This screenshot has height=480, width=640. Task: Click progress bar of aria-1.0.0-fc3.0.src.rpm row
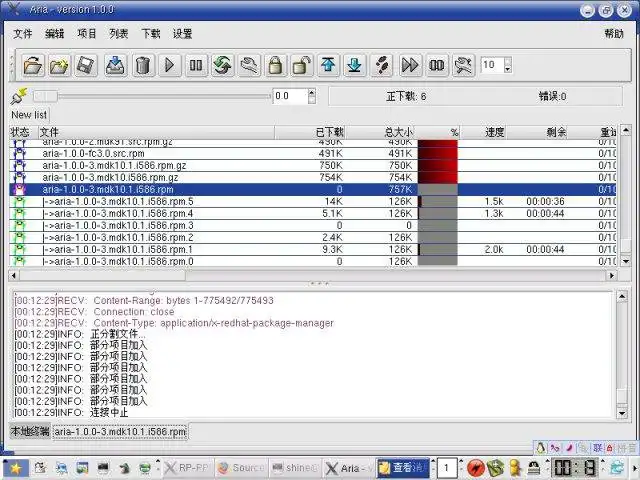point(438,153)
